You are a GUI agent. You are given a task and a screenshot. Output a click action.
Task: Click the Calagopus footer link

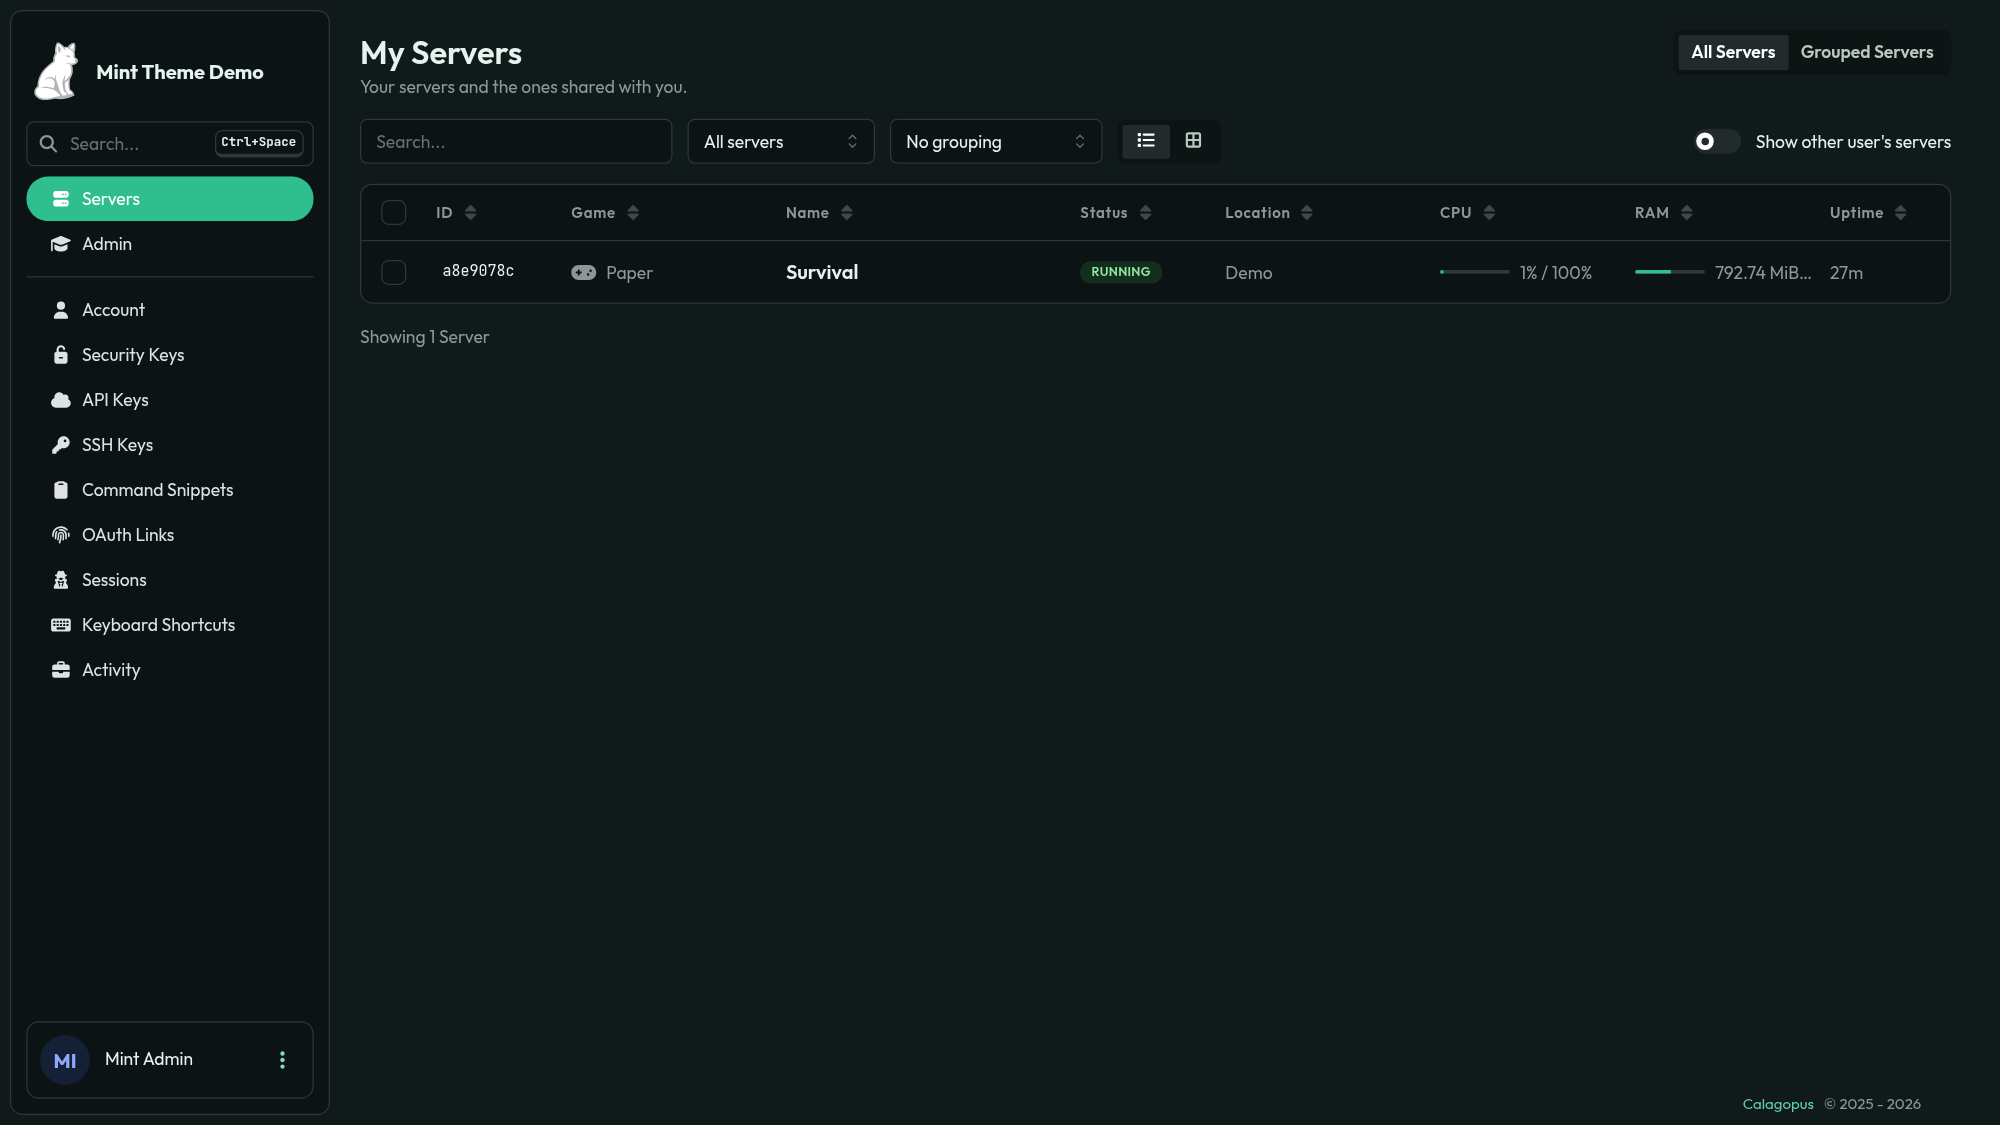tap(1778, 1105)
